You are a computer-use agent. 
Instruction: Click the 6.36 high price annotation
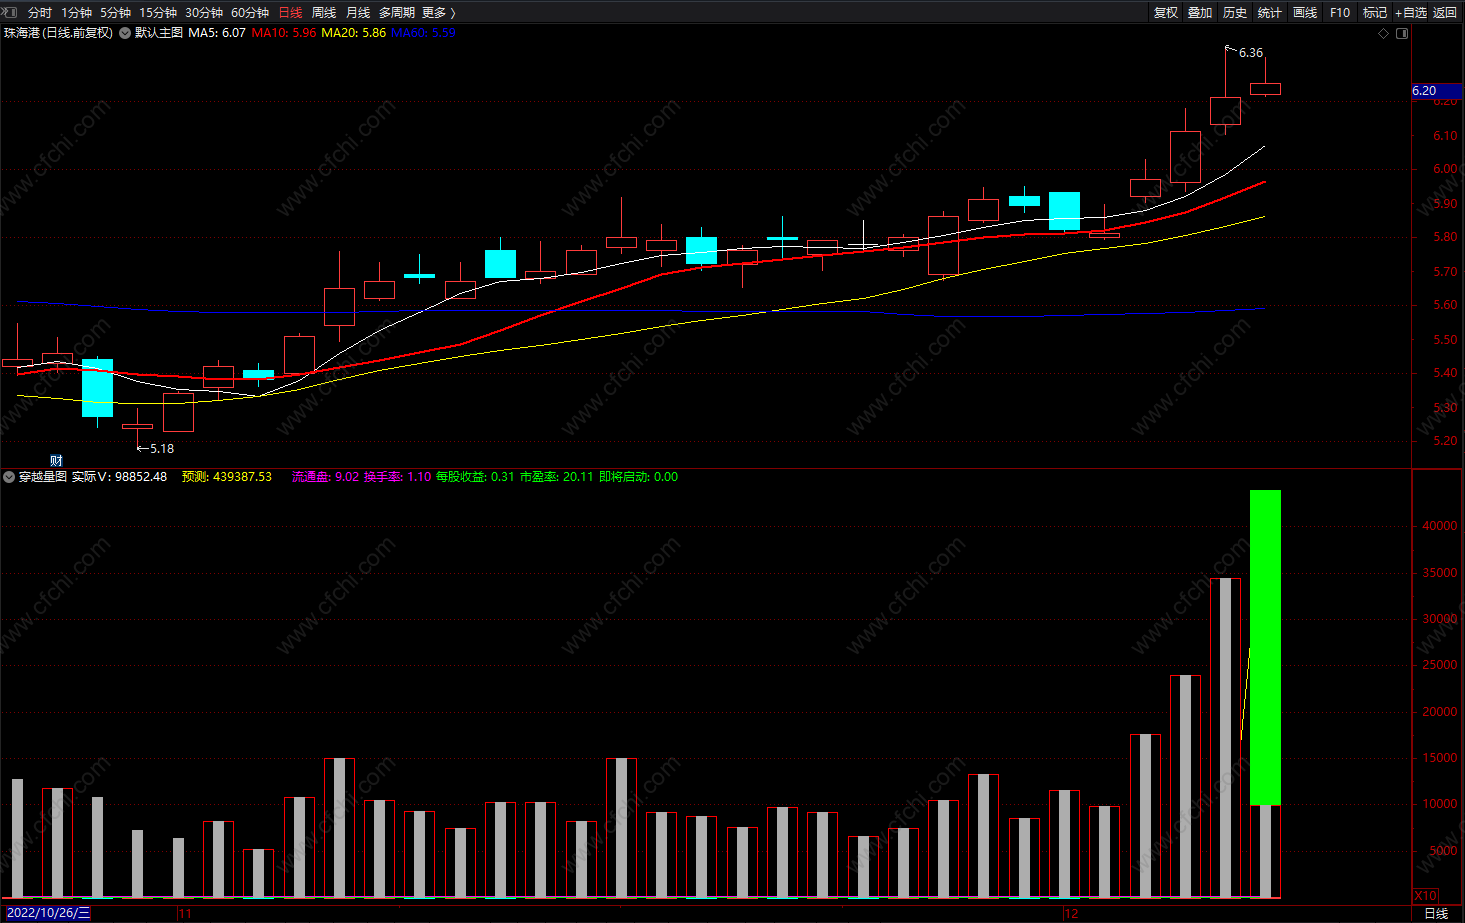[x=1250, y=53]
